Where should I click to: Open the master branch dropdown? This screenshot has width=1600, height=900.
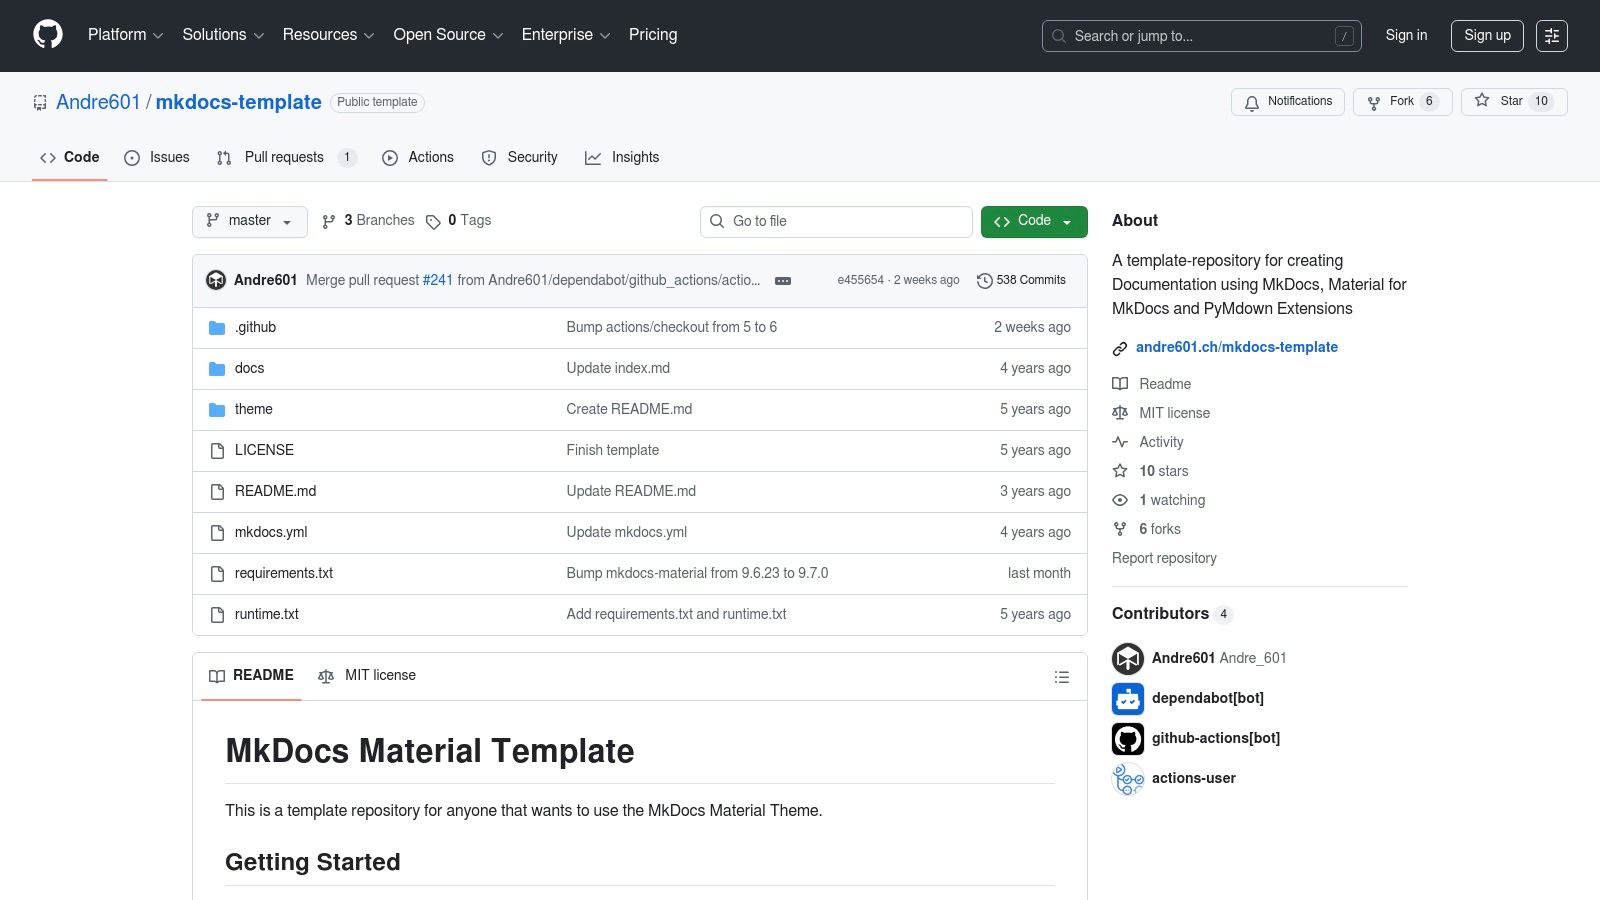249,221
